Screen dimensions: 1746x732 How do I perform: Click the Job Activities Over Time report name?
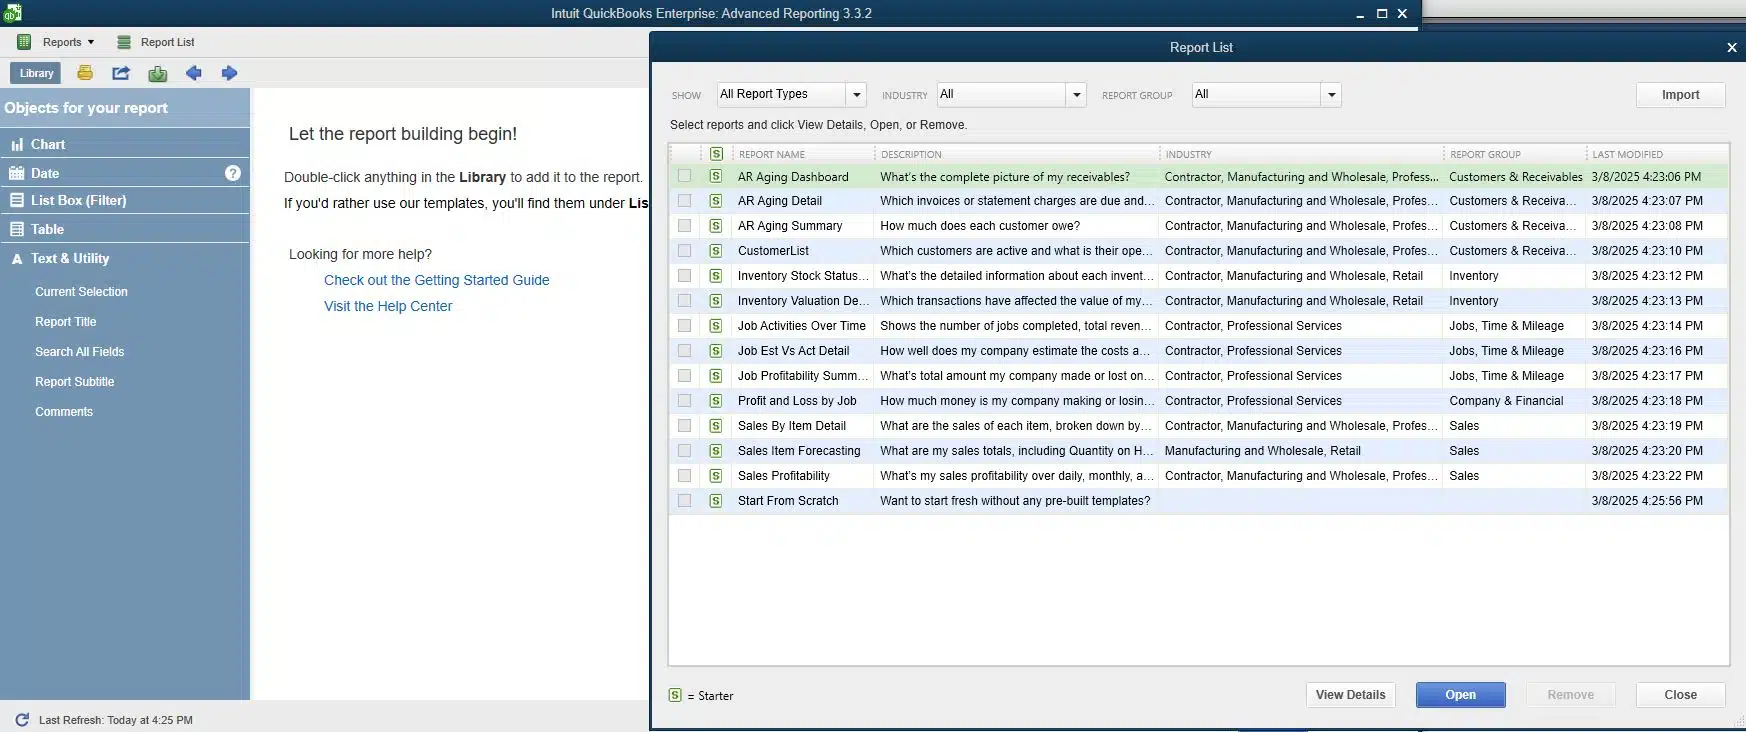802,326
